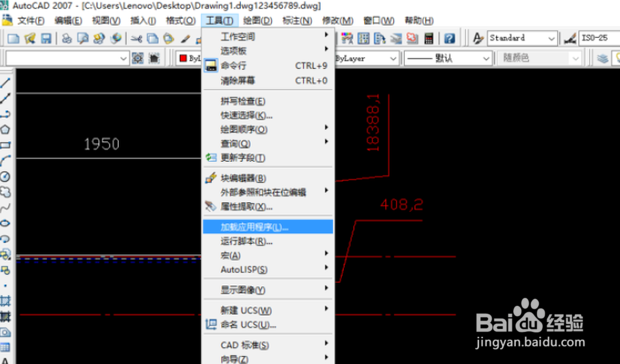The width and height of the screenshot is (620, 364).
Task: Expand the AutoLISP(S) submenu
Action: [268, 270]
